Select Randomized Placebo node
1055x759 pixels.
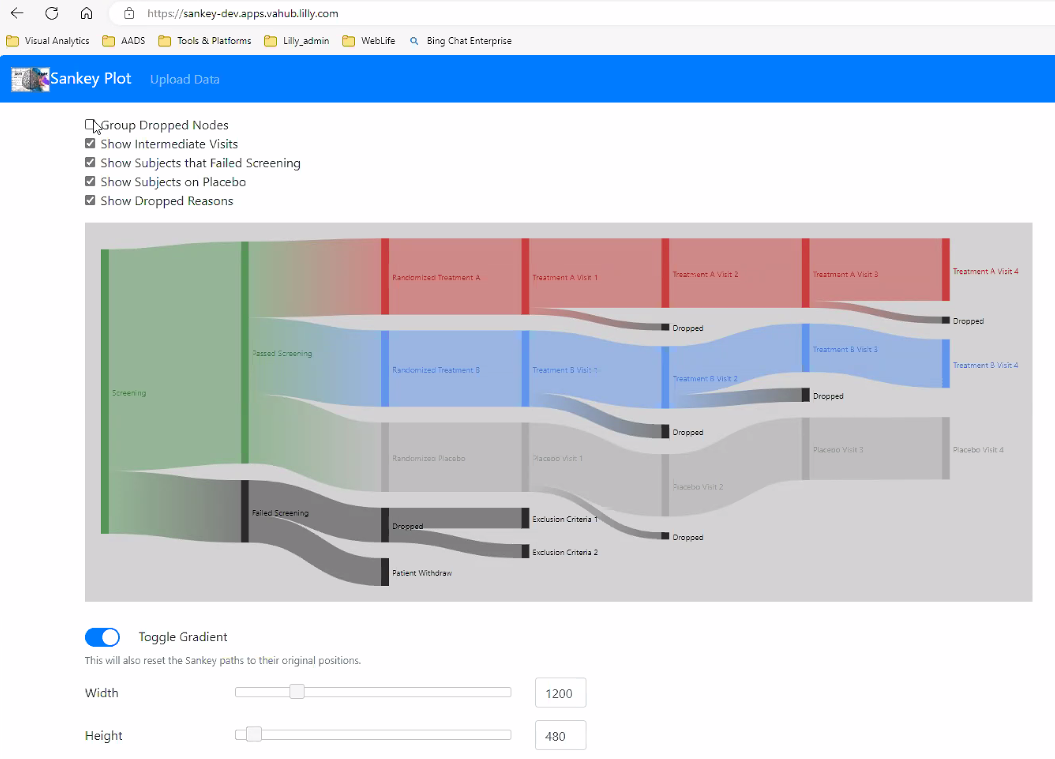[x=385, y=458]
